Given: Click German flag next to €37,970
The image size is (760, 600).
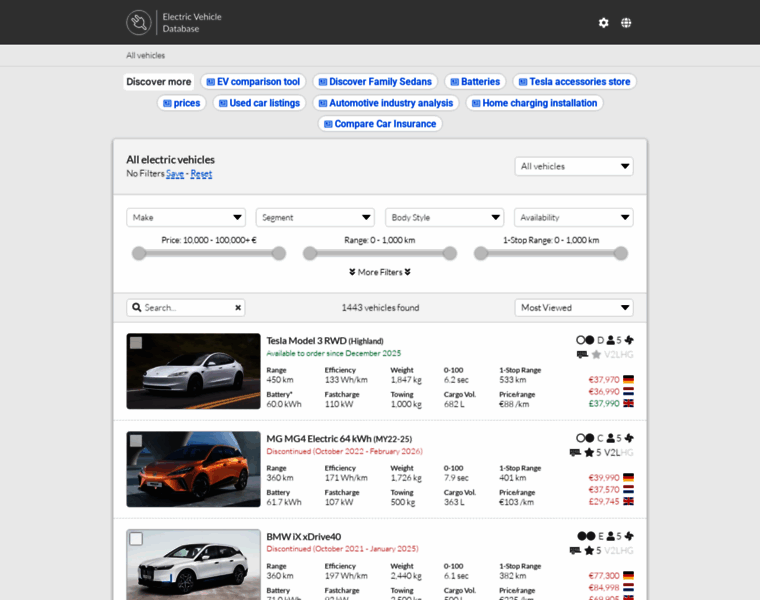Looking at the screenshot, I should (x=628, y=379).
